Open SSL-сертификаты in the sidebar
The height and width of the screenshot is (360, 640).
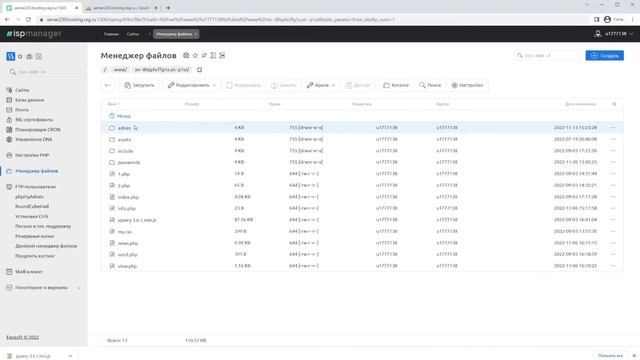(x=34, y=120)
